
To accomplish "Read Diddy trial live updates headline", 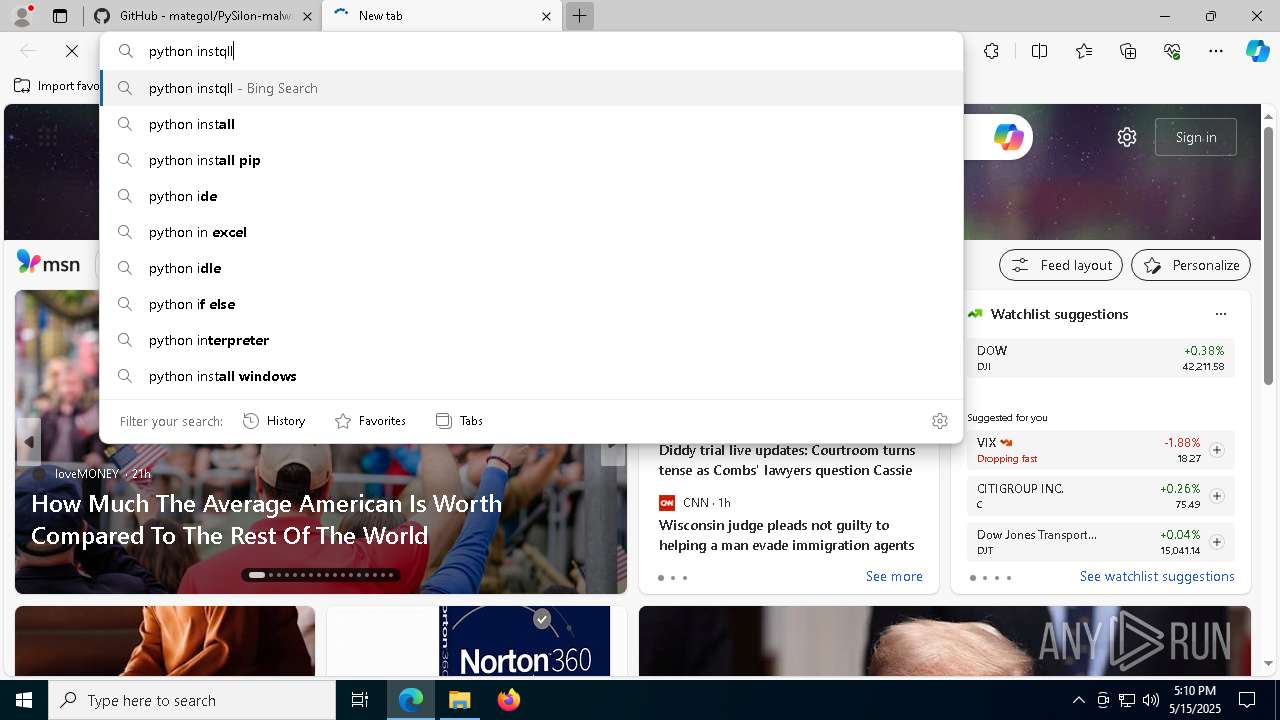I will 787,460.
